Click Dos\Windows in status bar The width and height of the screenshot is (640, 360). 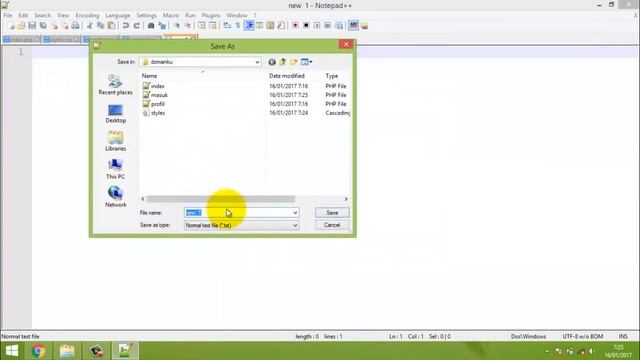pyautogui.click(x=528, y=337)
